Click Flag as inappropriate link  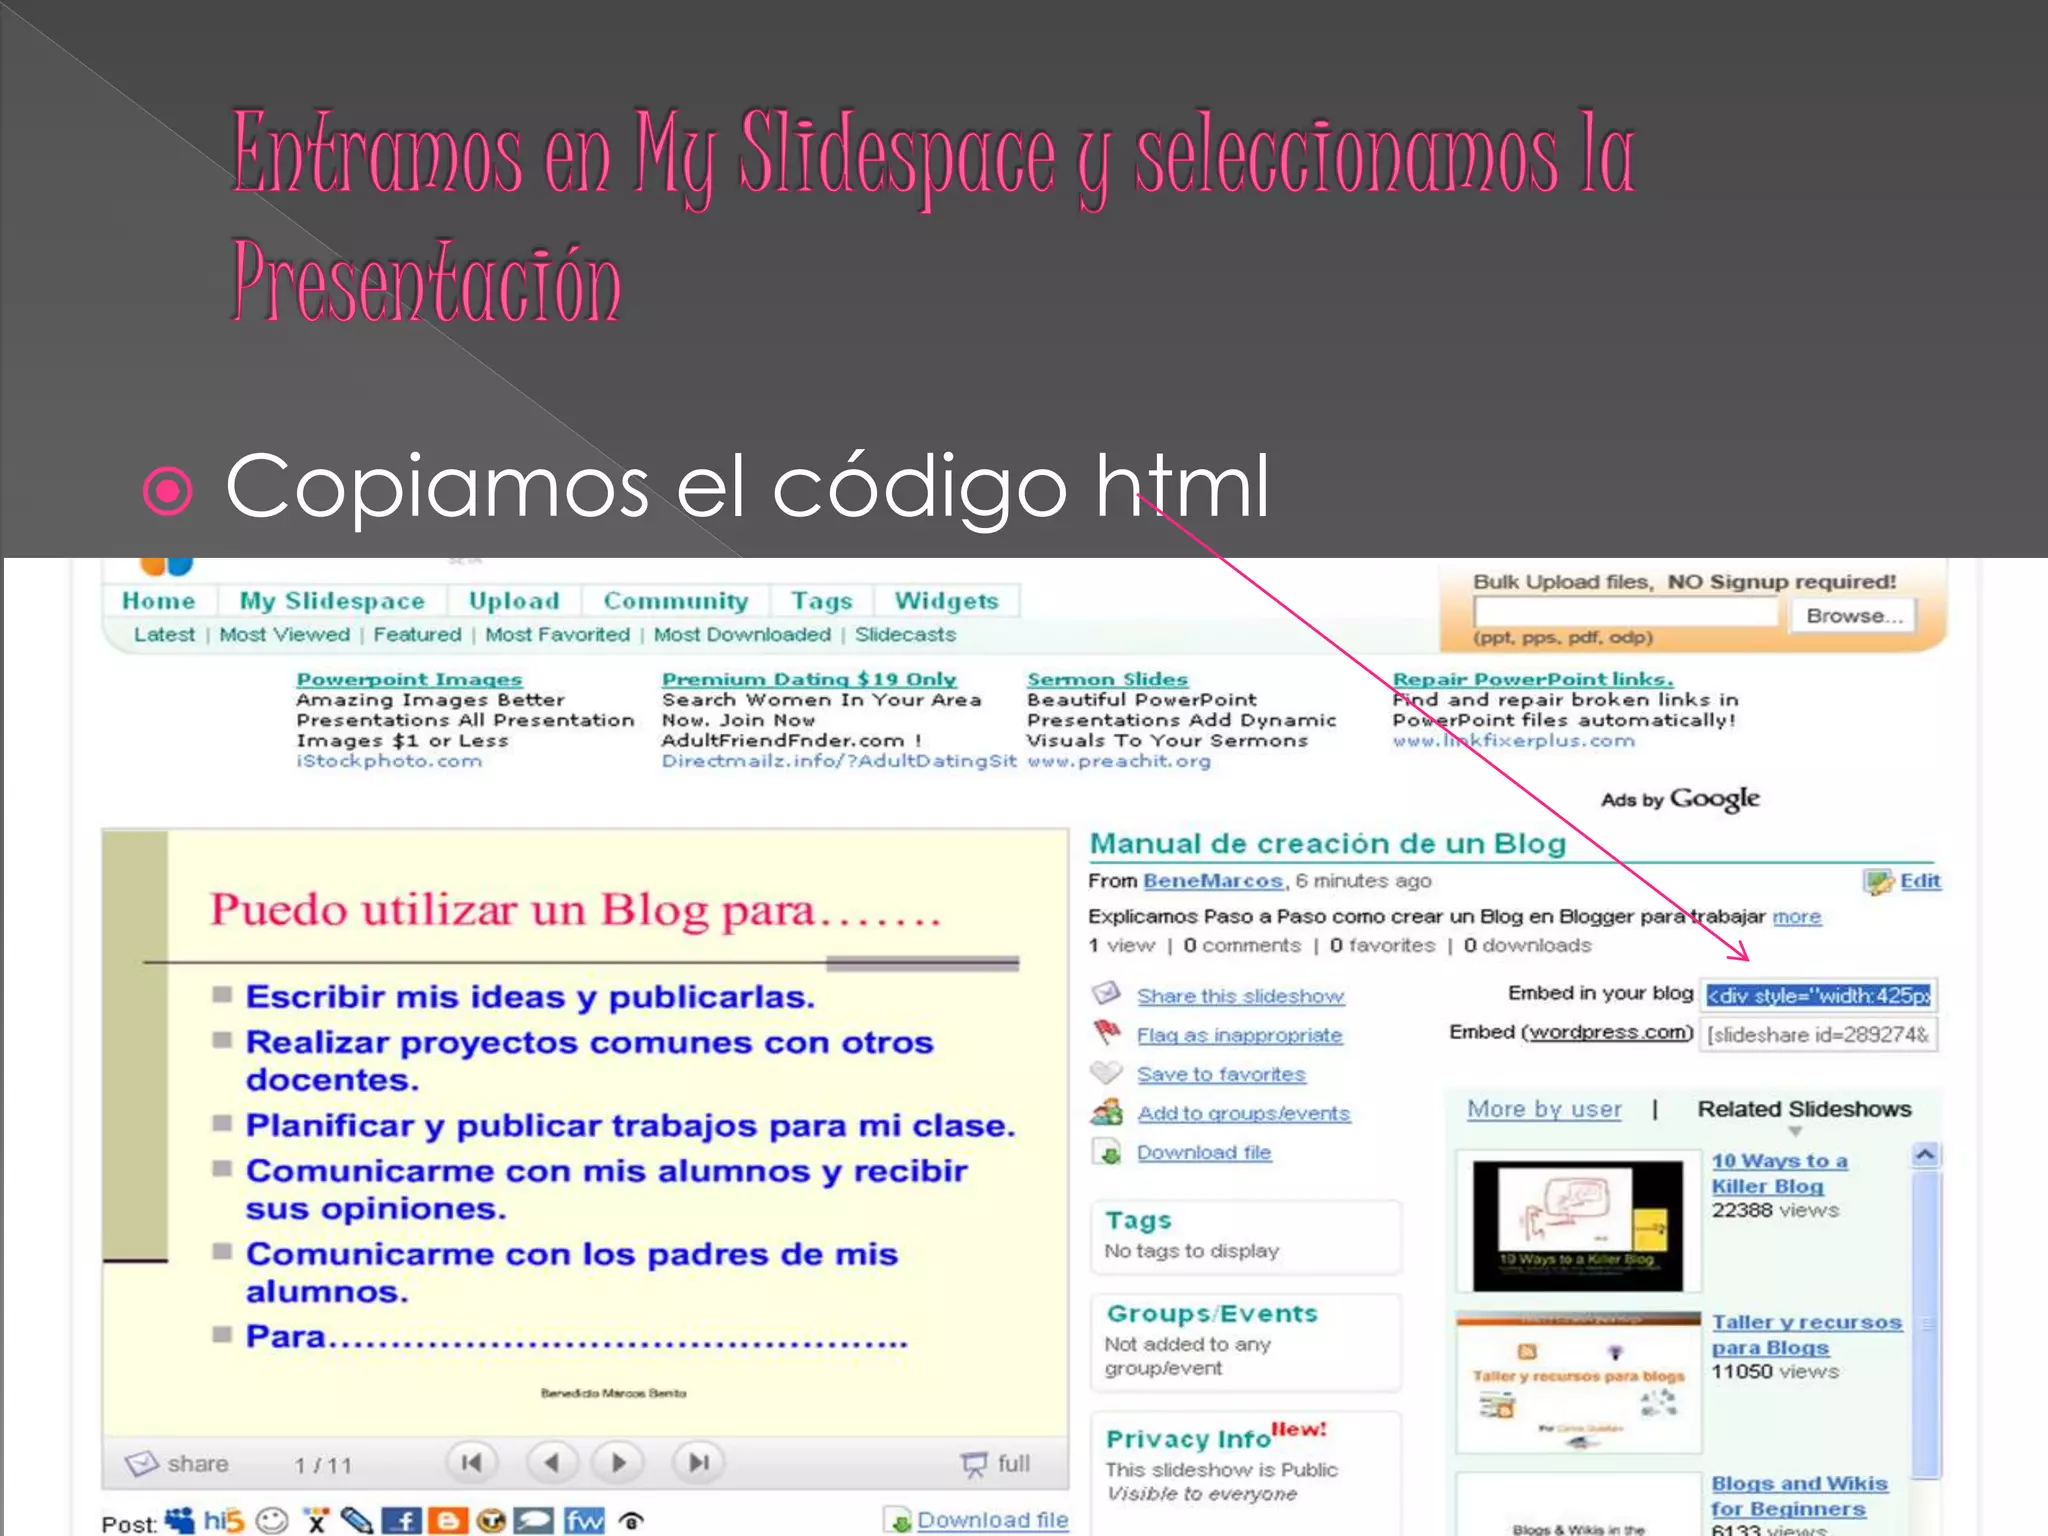pyautogui.click(x=1239, y=1035)
